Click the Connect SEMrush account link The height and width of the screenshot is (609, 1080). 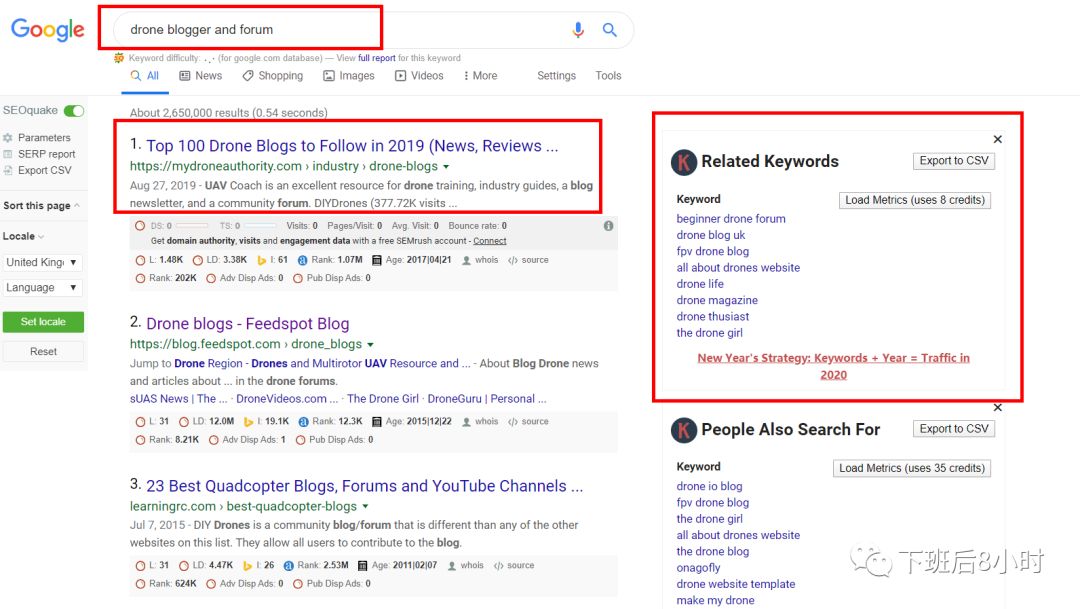(490, 241)
